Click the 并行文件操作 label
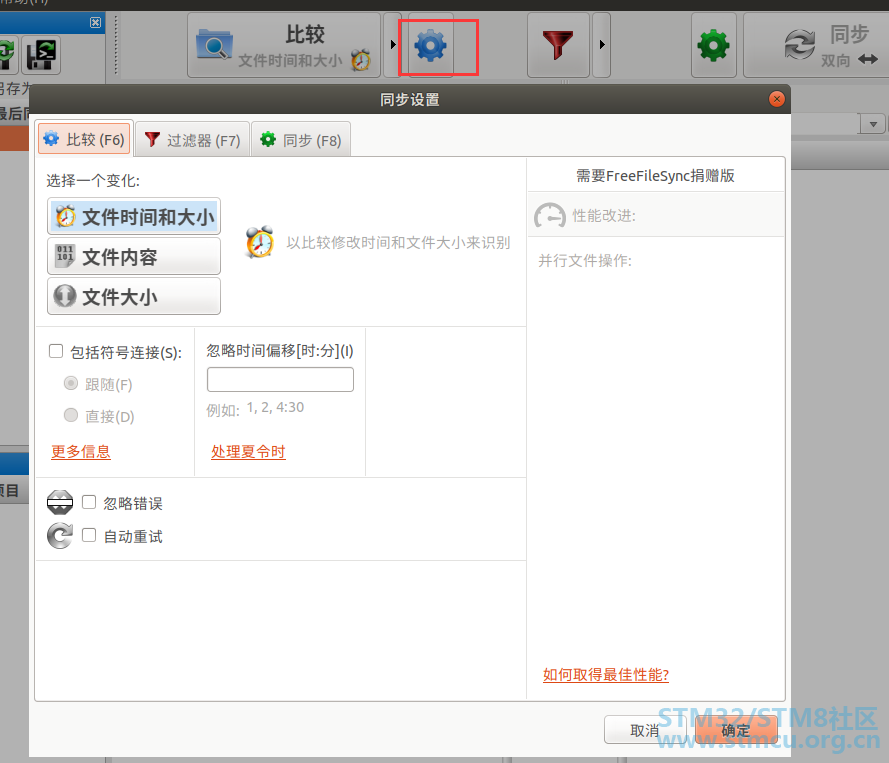The height and width of the screenshot is (763, 889). click(x=585, y=261)
